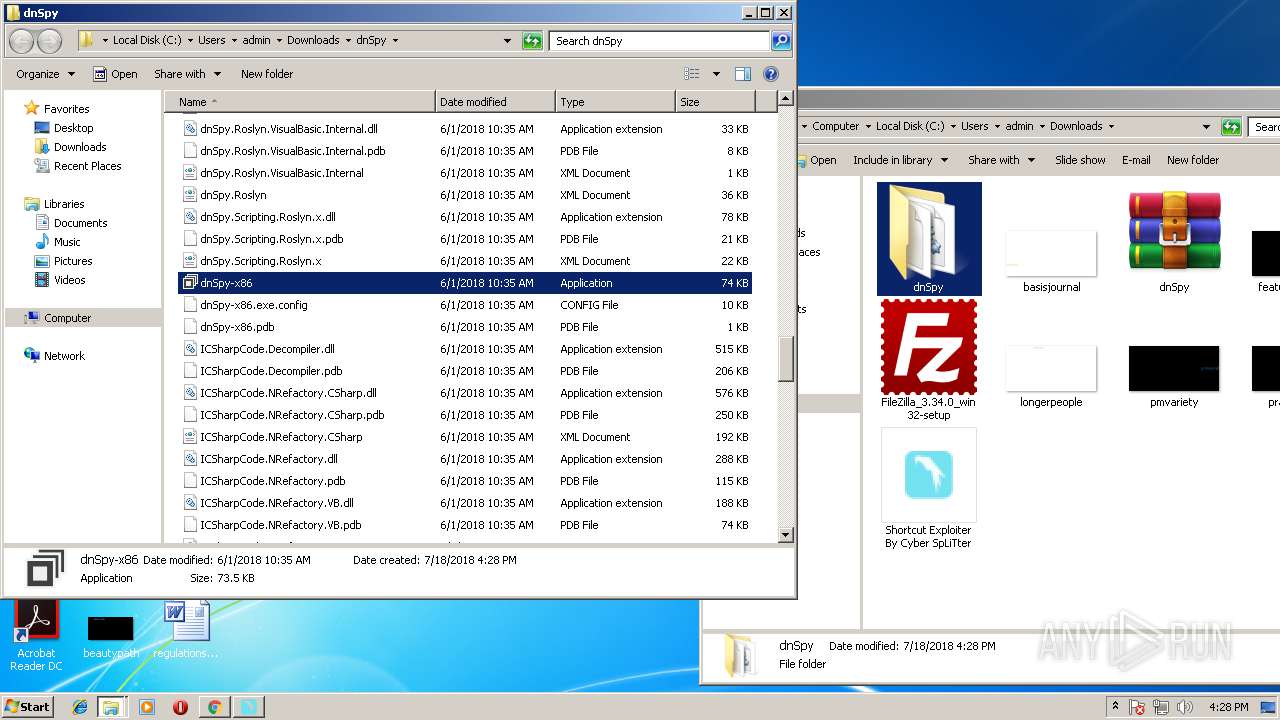
Task: Click Slide show in Downloads window
Action: (1080, 160)
